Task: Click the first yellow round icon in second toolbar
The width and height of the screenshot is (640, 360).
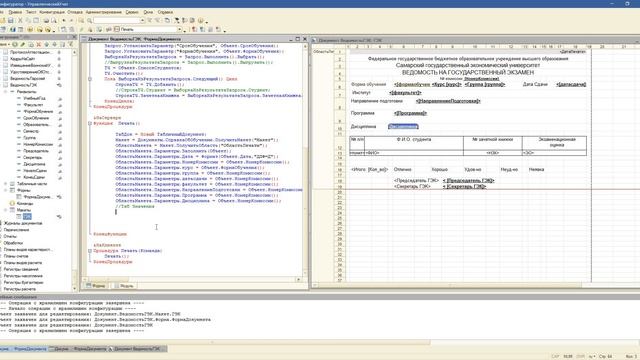Action: pyautogui.click(x=30, y=29)
